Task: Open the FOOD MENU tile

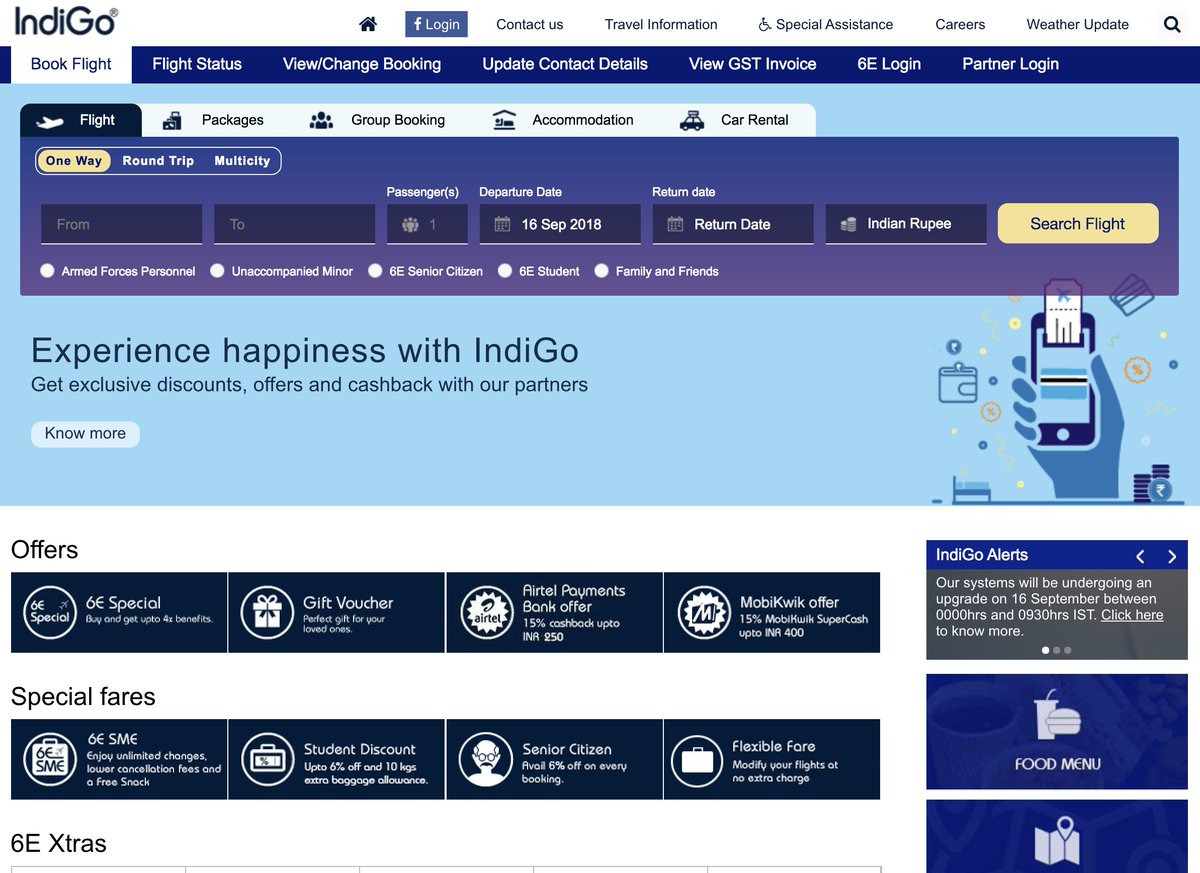Action: (x=1057, y=732)
